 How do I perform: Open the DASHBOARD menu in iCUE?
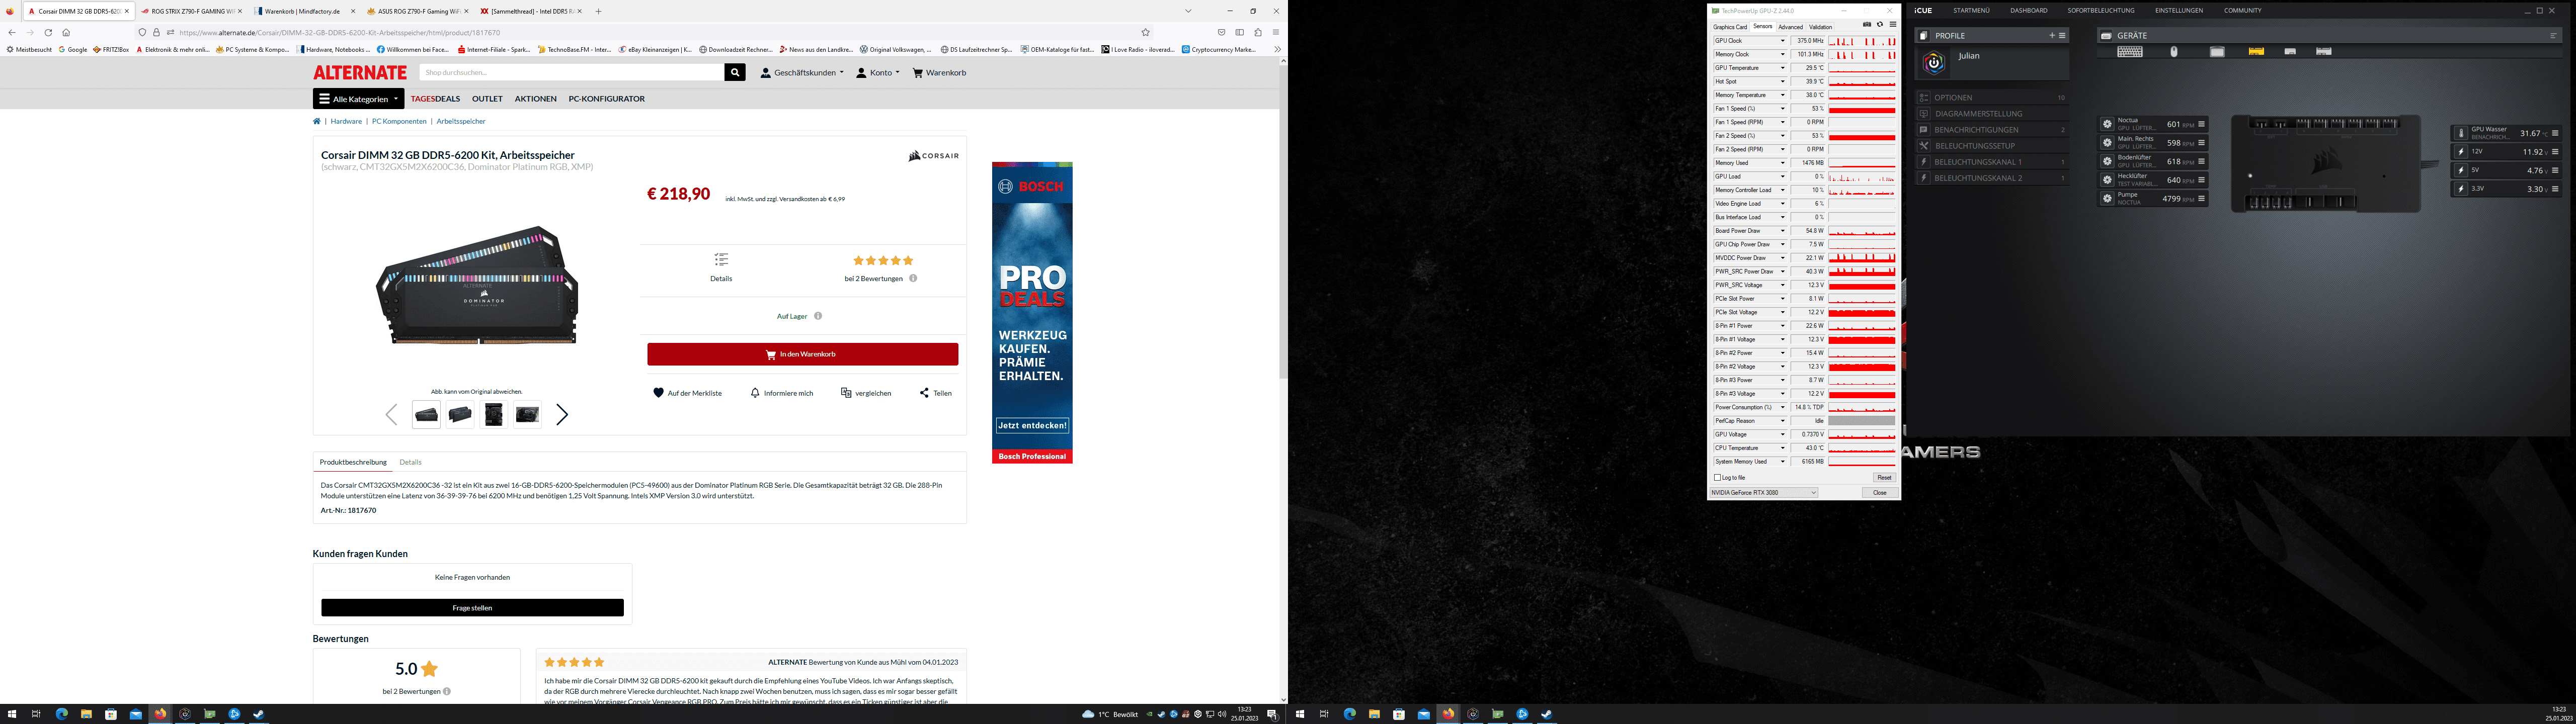pyautogui.click(x=2028, y=10)
